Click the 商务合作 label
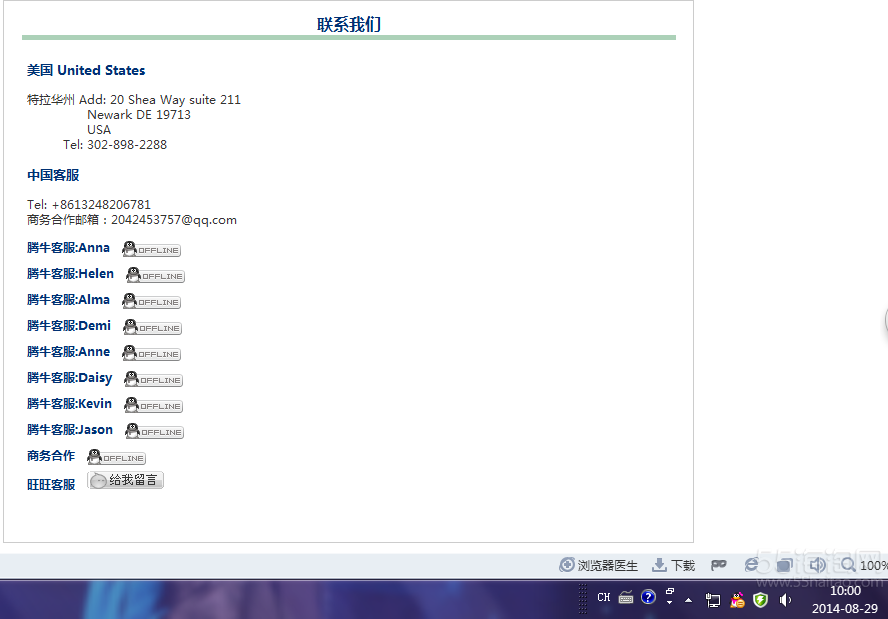The width and height of the screenshot is (888, 619). pyautogui.click(x=51, y=456)
